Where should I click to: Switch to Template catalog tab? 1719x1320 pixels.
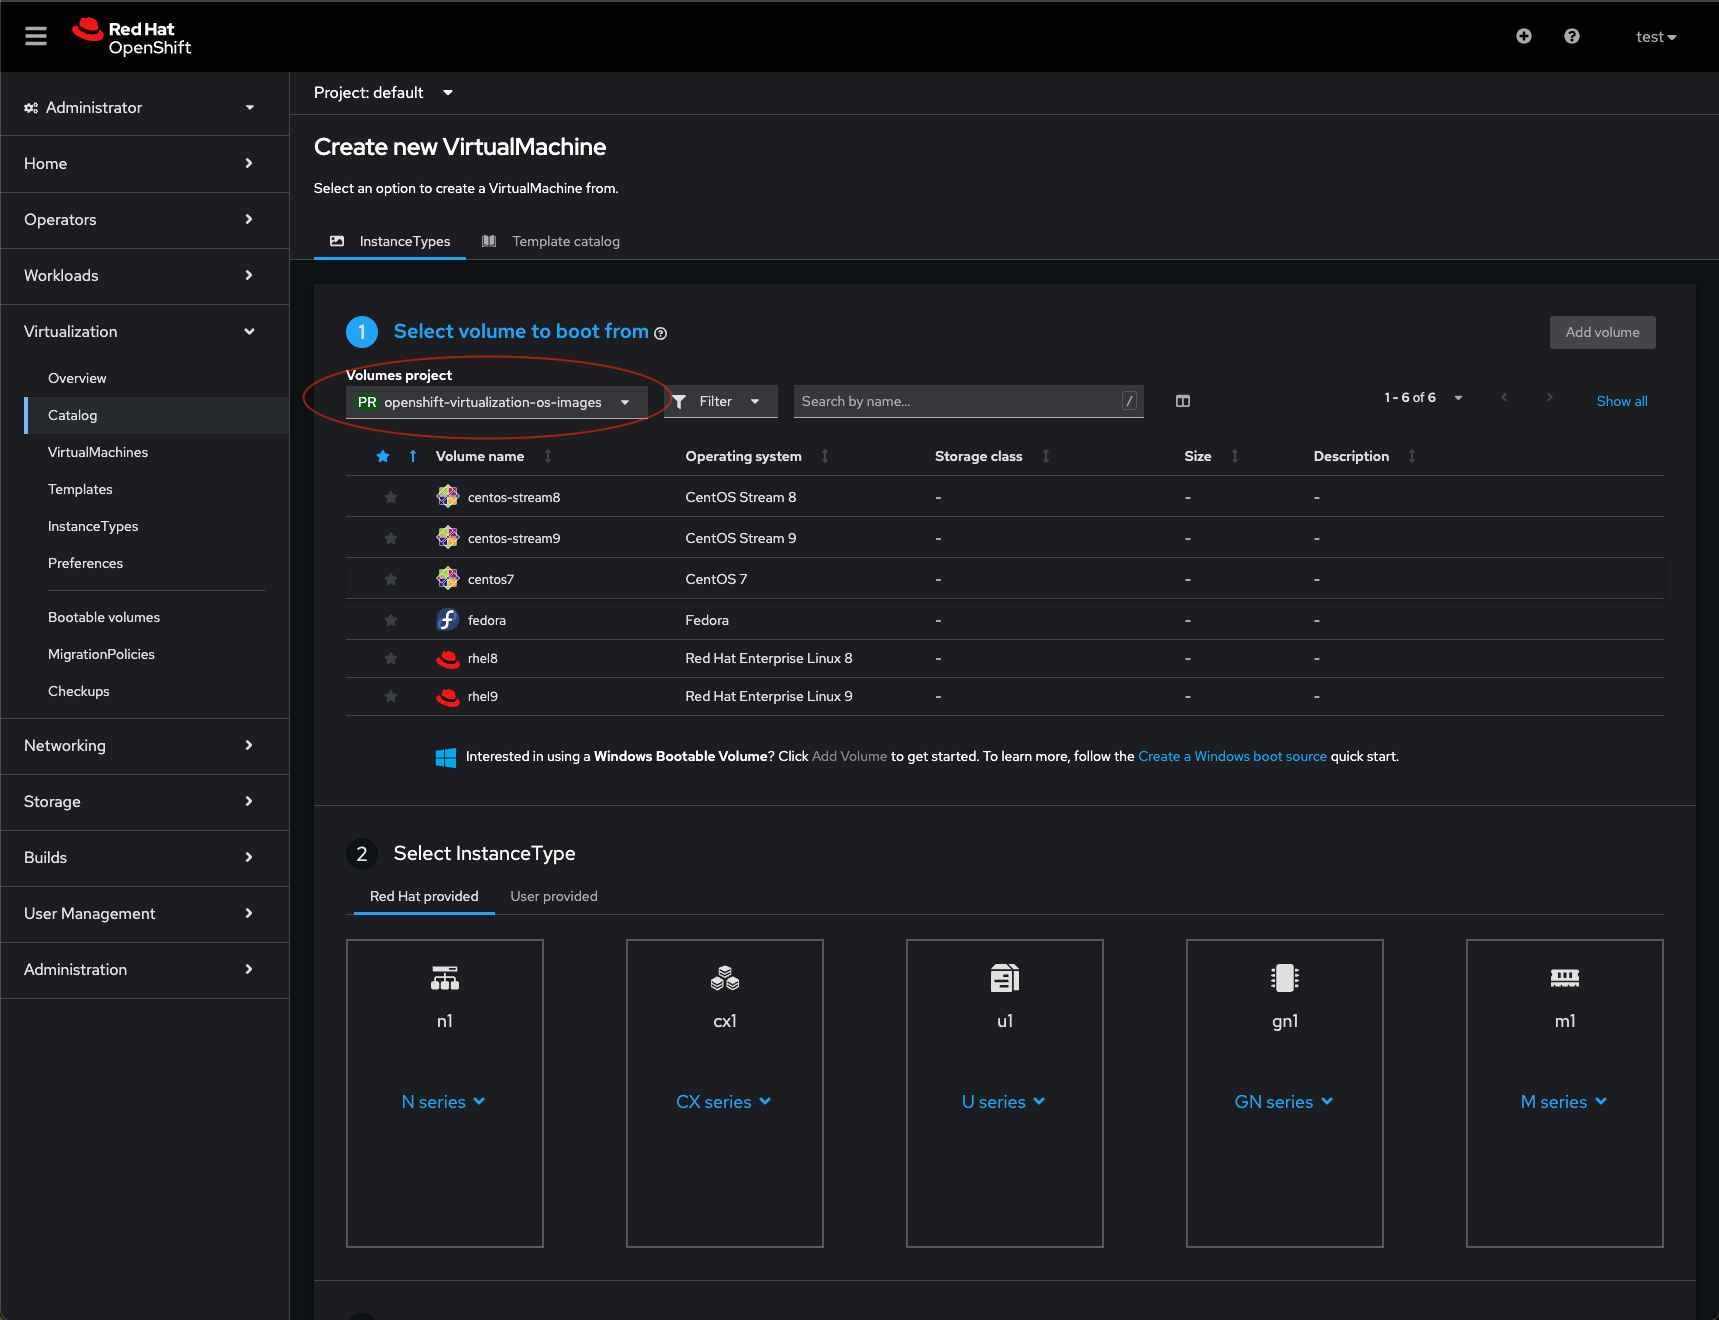(565, 241)
